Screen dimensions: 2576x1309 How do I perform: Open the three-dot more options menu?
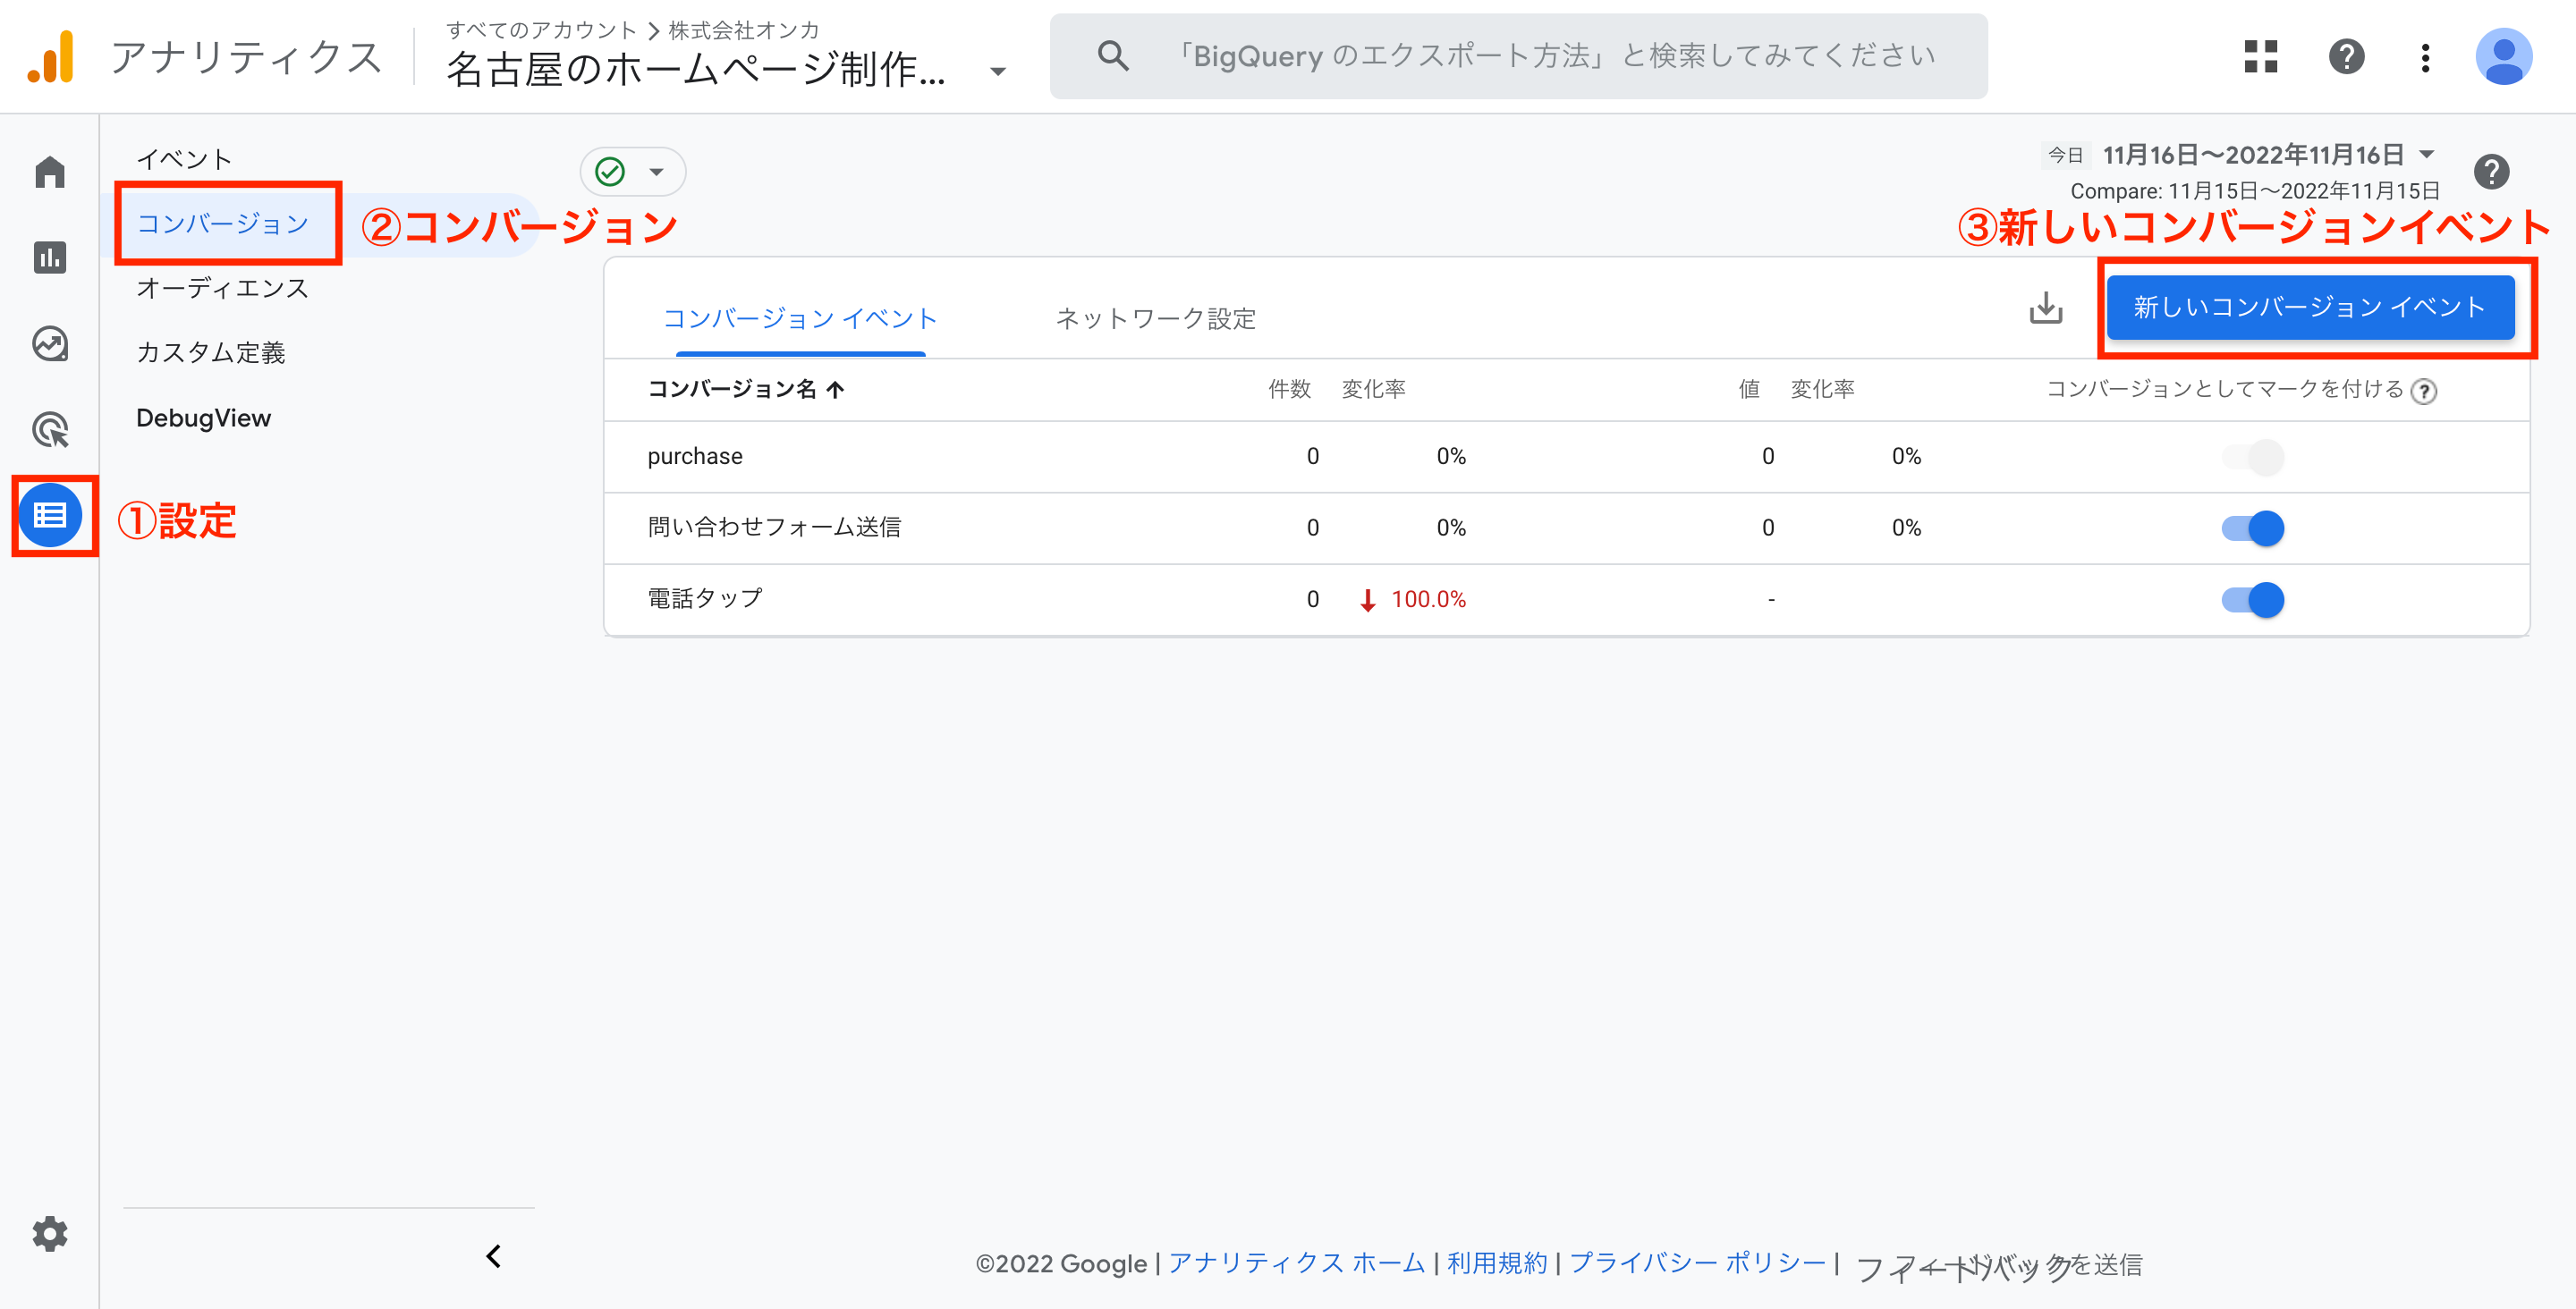pyautogui.click(x=2425, y=57)
